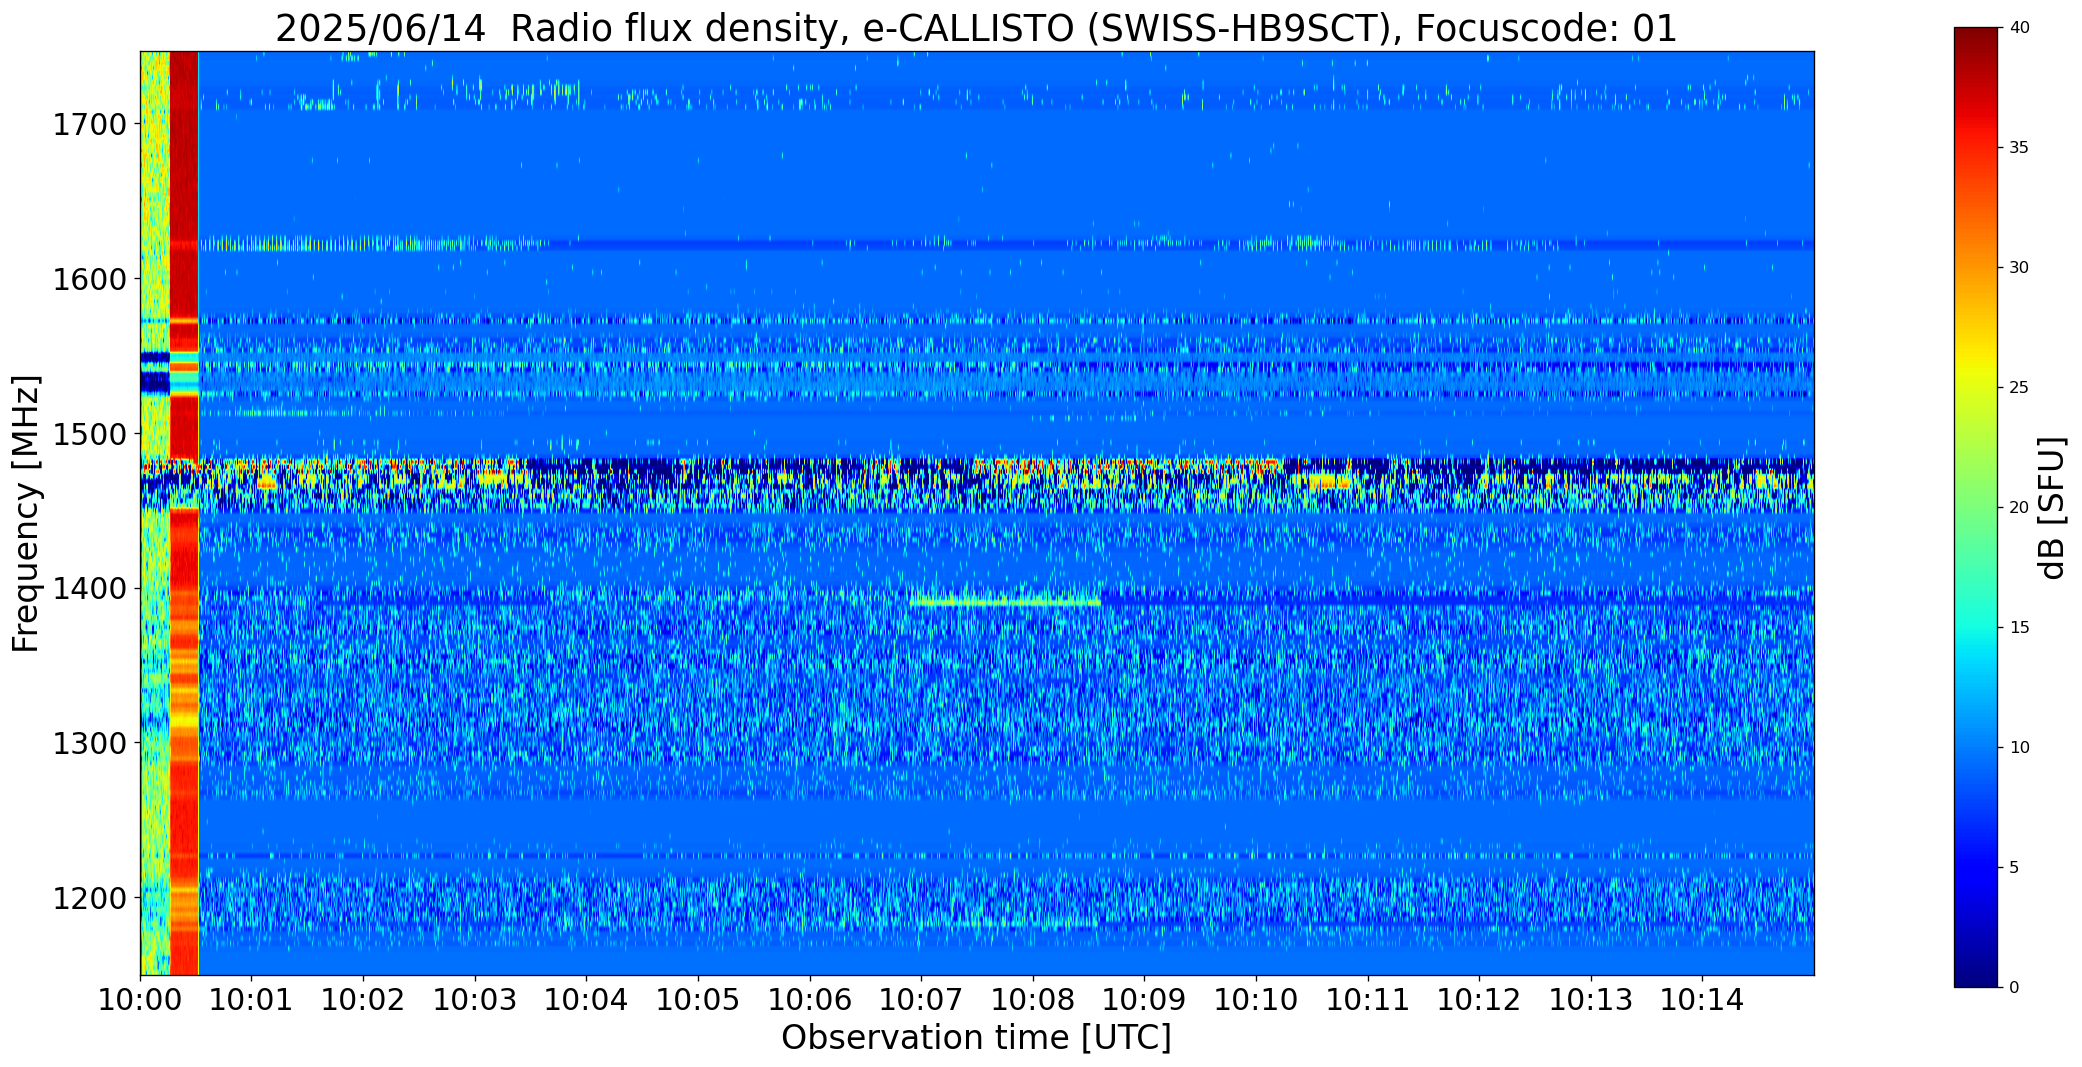
Task: Click the 10:08 time tick label
Action: coord(1033,1000)
